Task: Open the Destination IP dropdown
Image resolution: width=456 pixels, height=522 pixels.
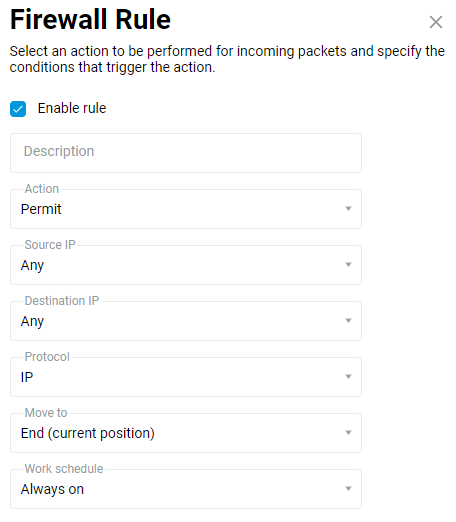Action: tap(186, 321)
